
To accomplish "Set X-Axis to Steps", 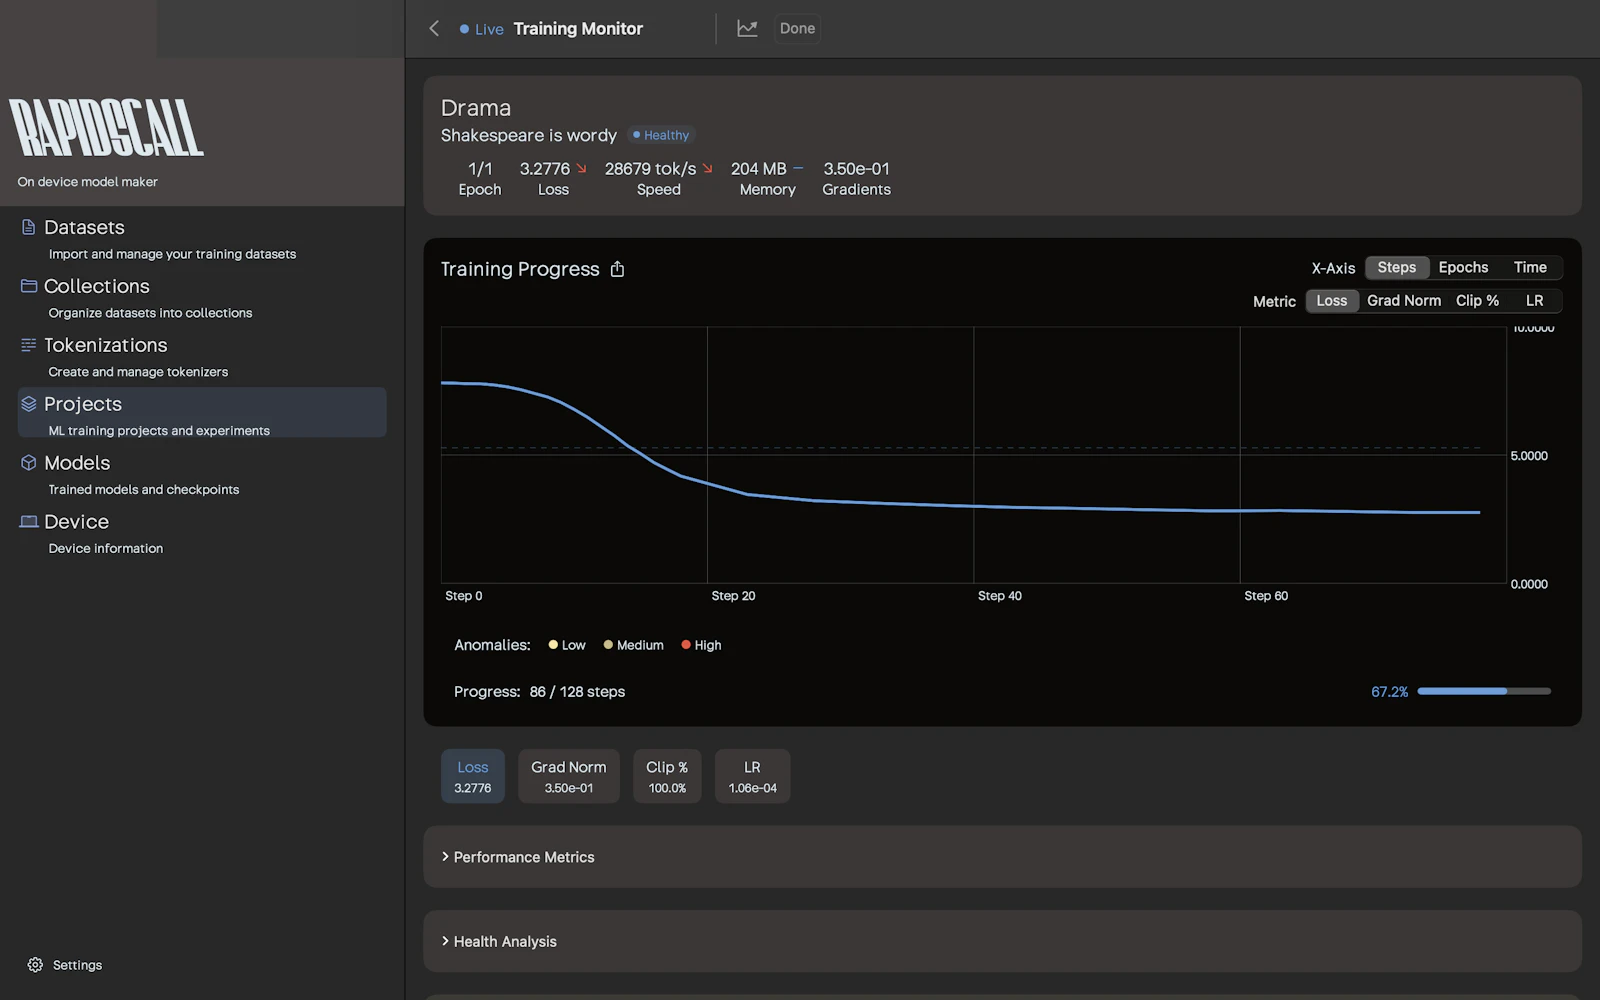I will point(1396,267).
